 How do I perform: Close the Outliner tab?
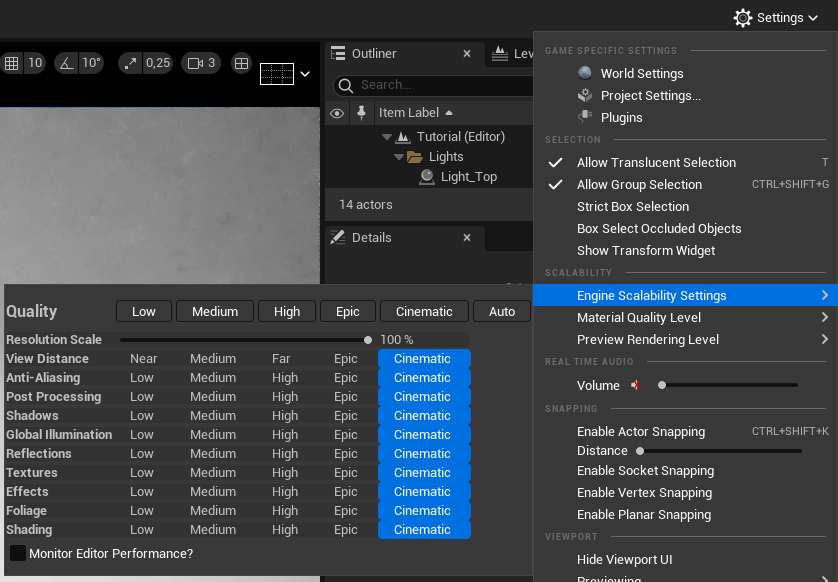click(x=467, y=53)
